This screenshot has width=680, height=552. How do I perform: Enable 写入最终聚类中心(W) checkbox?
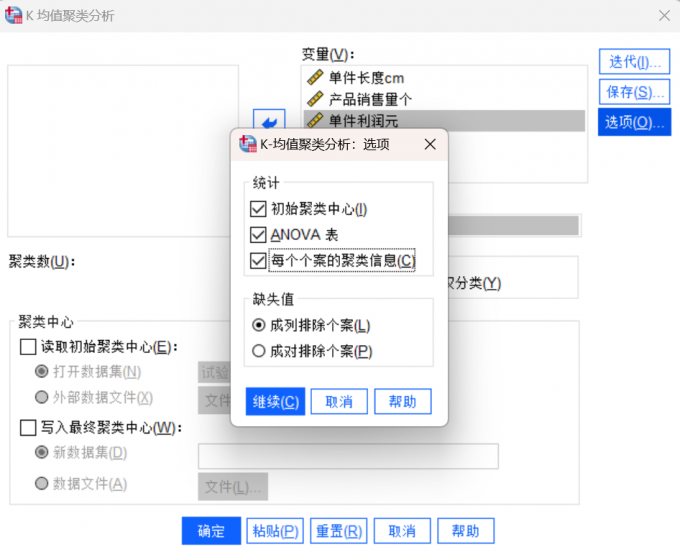click(28, 428)
